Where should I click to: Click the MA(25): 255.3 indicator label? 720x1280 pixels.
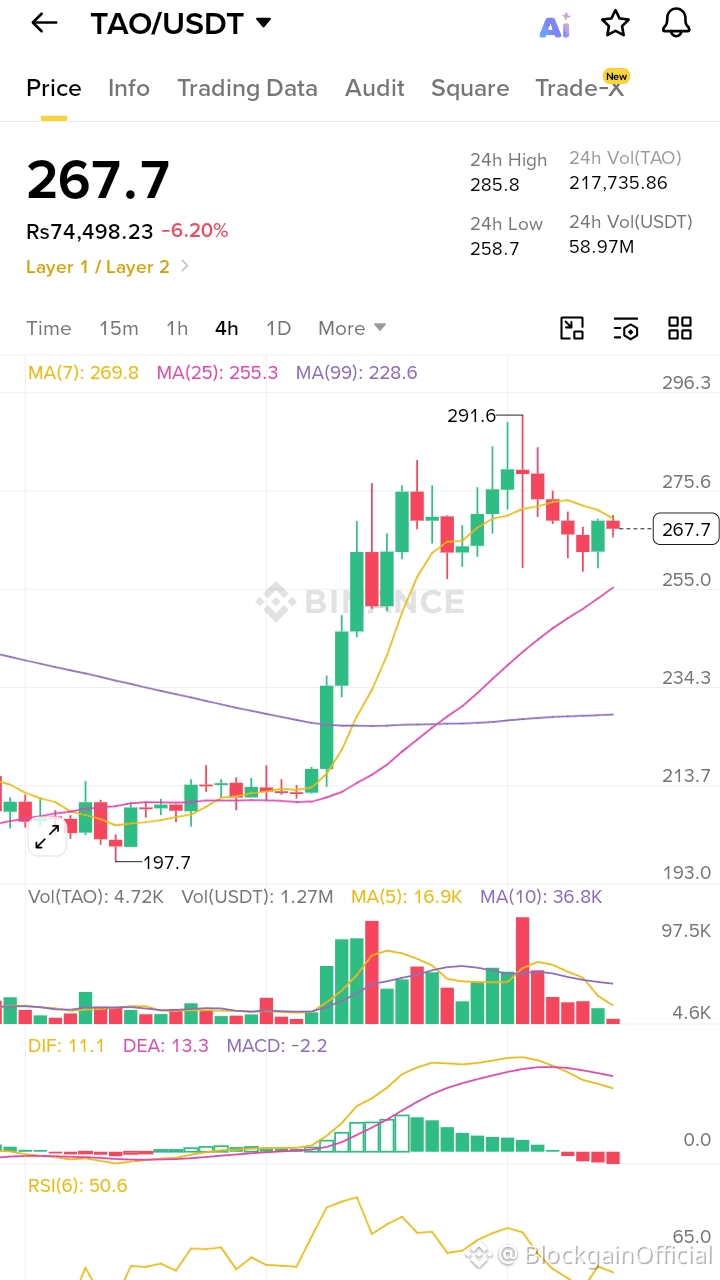217,373
